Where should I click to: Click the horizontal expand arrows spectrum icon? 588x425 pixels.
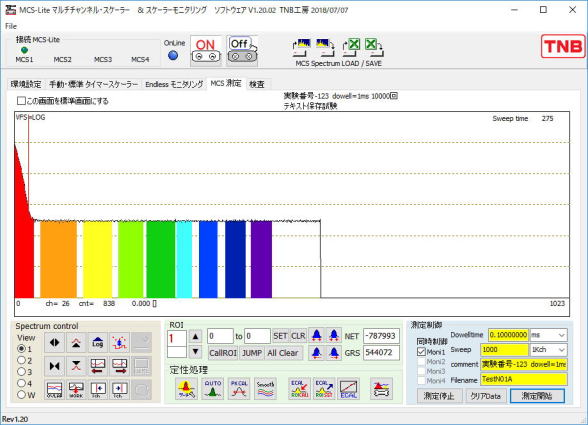[55, 342]
